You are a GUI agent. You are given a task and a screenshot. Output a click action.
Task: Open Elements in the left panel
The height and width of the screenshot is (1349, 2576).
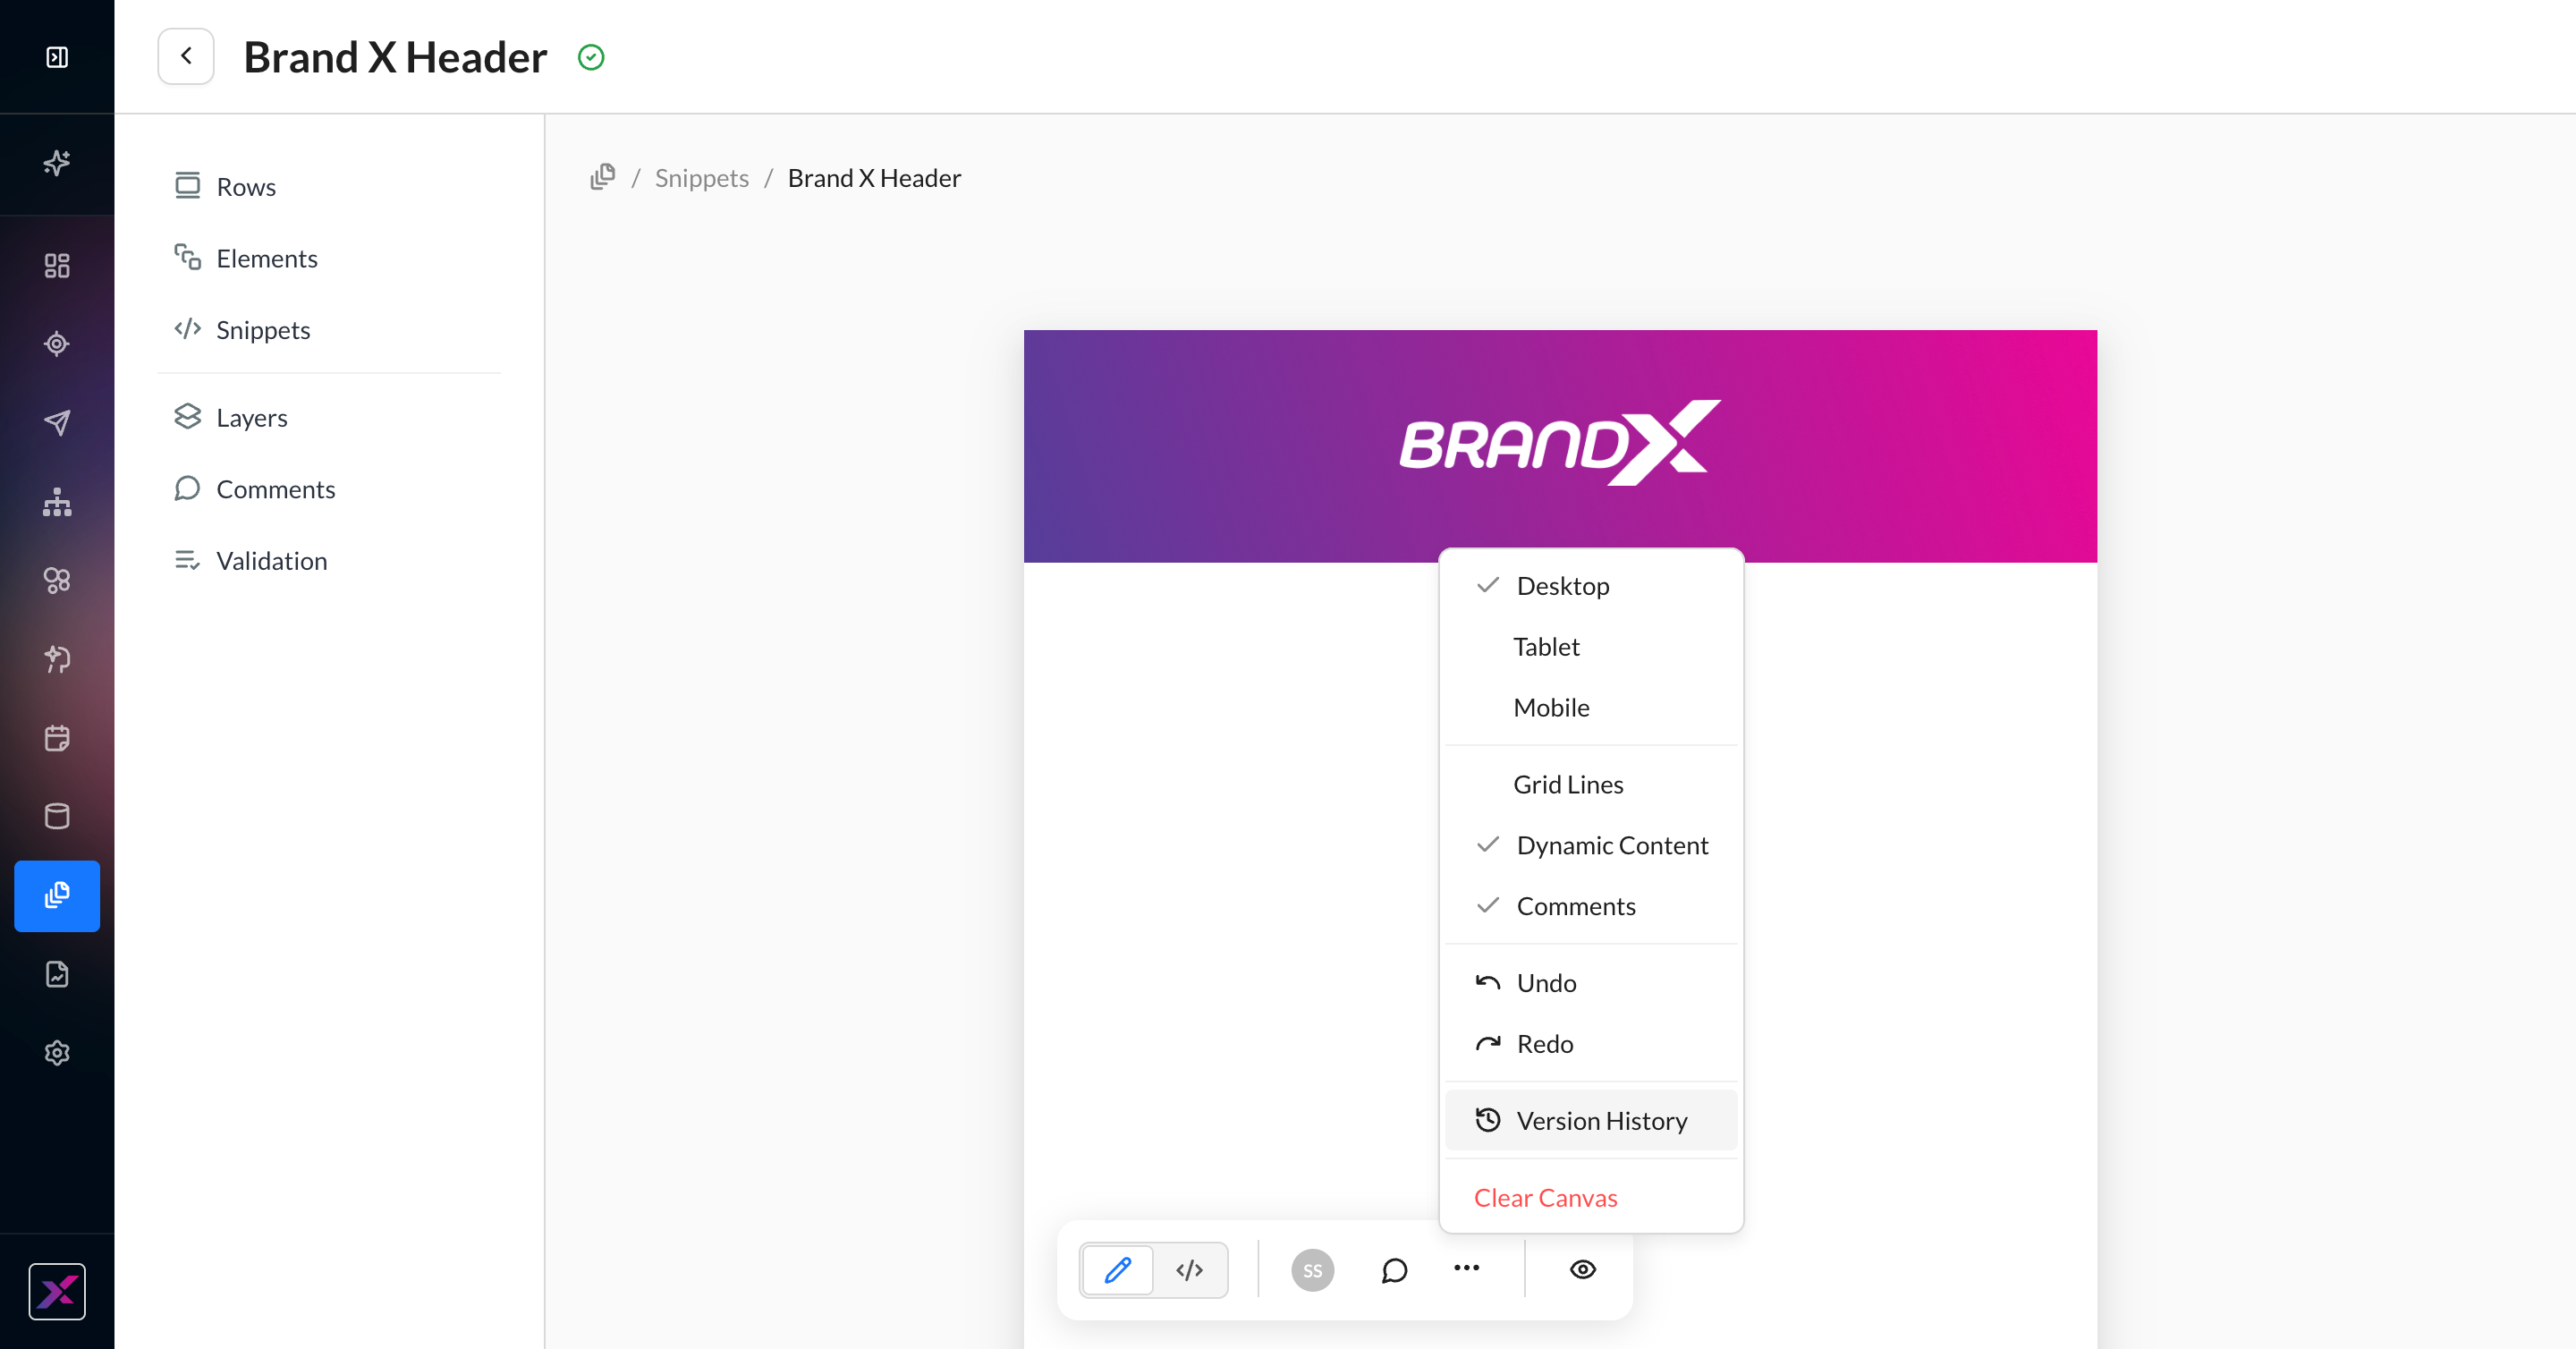click(247, 258)
